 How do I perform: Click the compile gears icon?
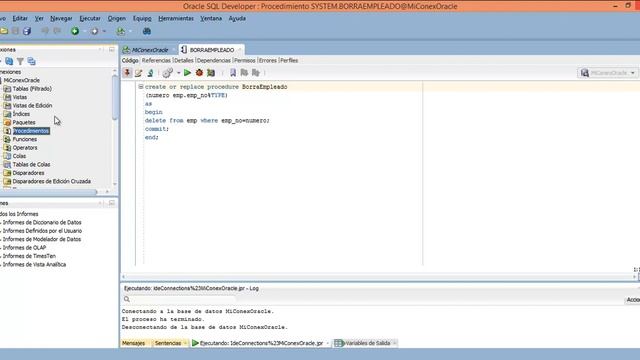167,73
